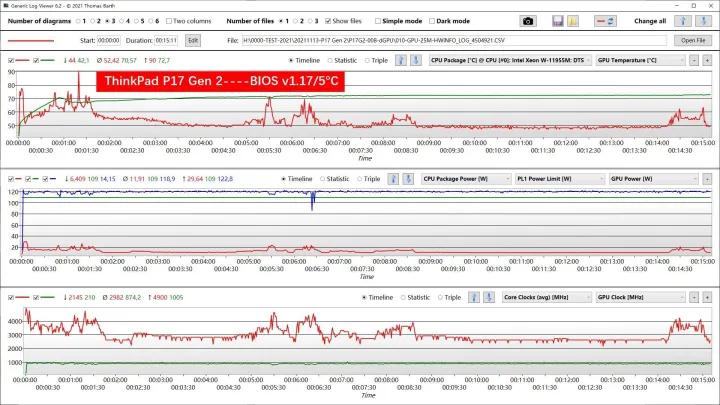Enable the Two columns checkbox
Screen dimensions: 720x405
coord(168,21)
